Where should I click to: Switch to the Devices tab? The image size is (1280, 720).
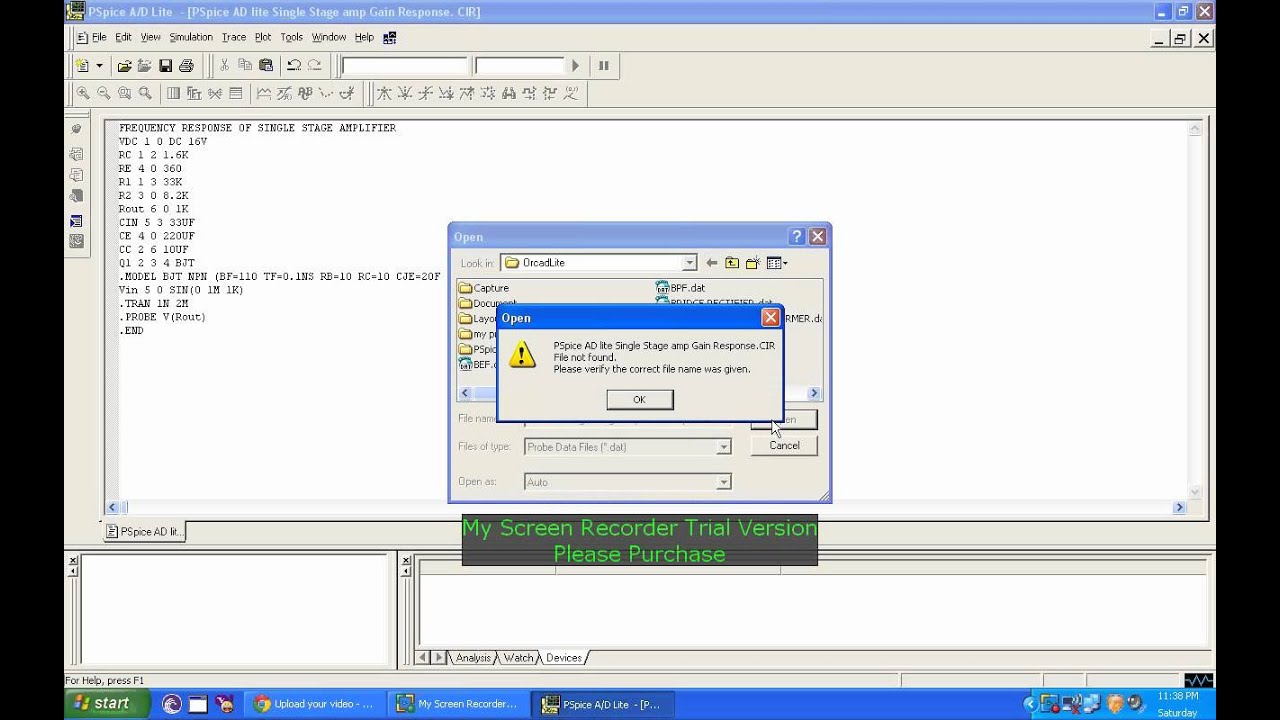tap(563, 658)
